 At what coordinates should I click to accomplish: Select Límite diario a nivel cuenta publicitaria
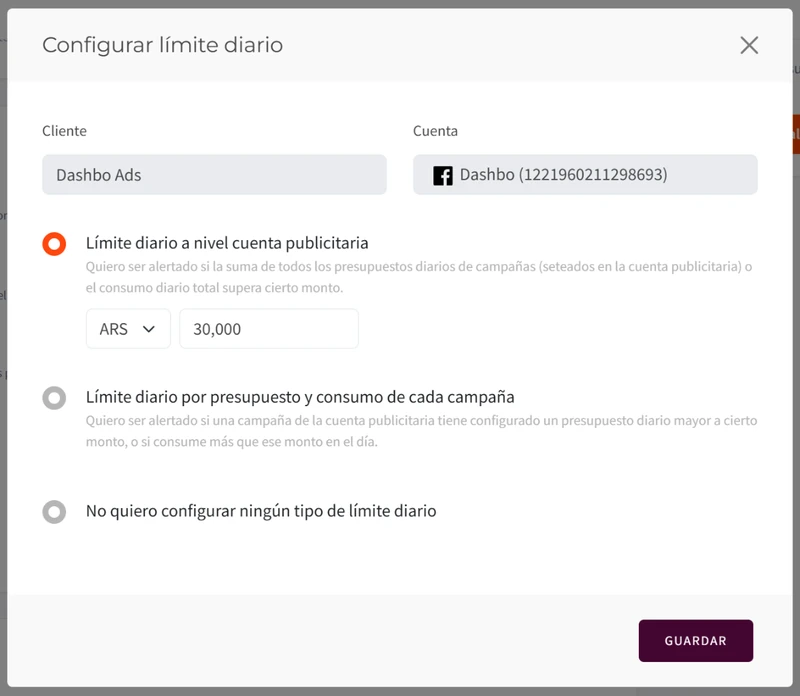(54, 243)
